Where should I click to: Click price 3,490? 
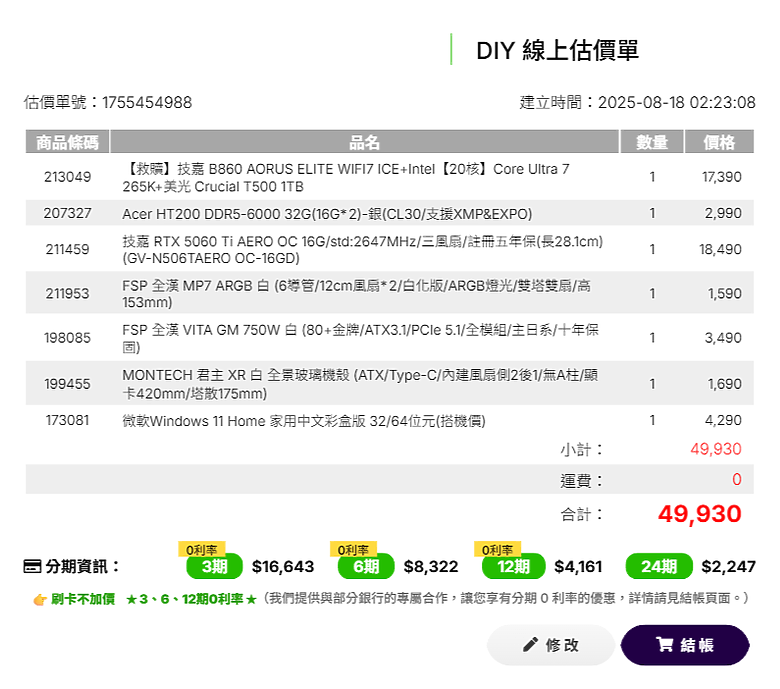(x=723, y=338)
